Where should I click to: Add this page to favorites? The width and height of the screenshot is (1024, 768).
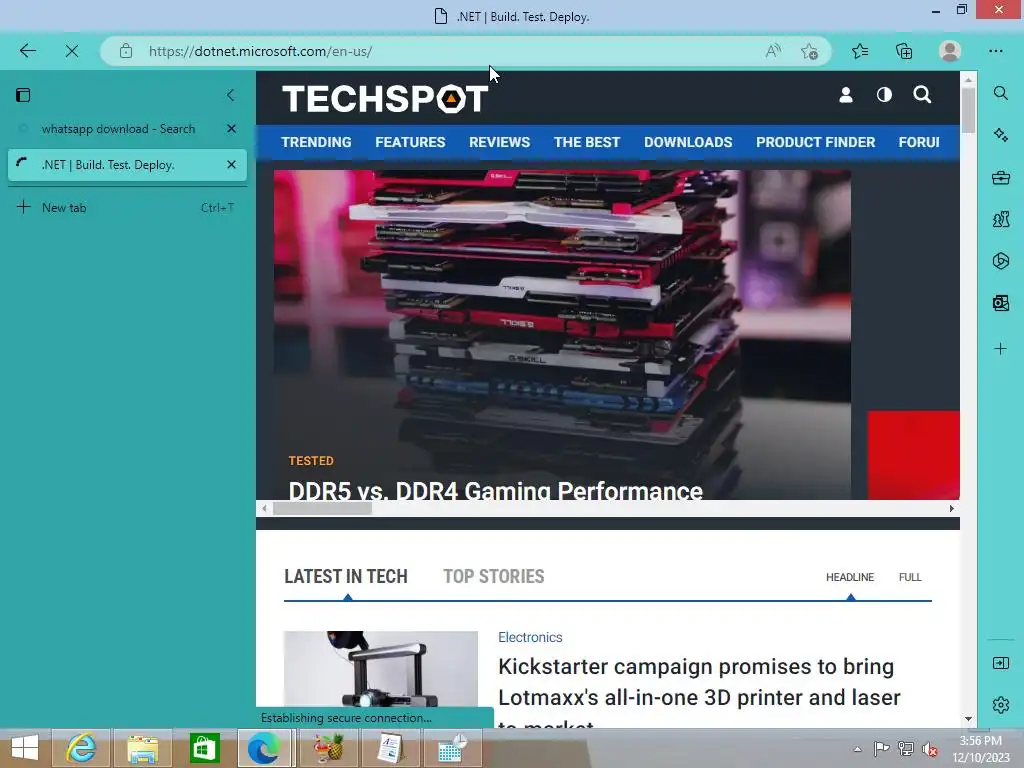click(x=809, y=51)
